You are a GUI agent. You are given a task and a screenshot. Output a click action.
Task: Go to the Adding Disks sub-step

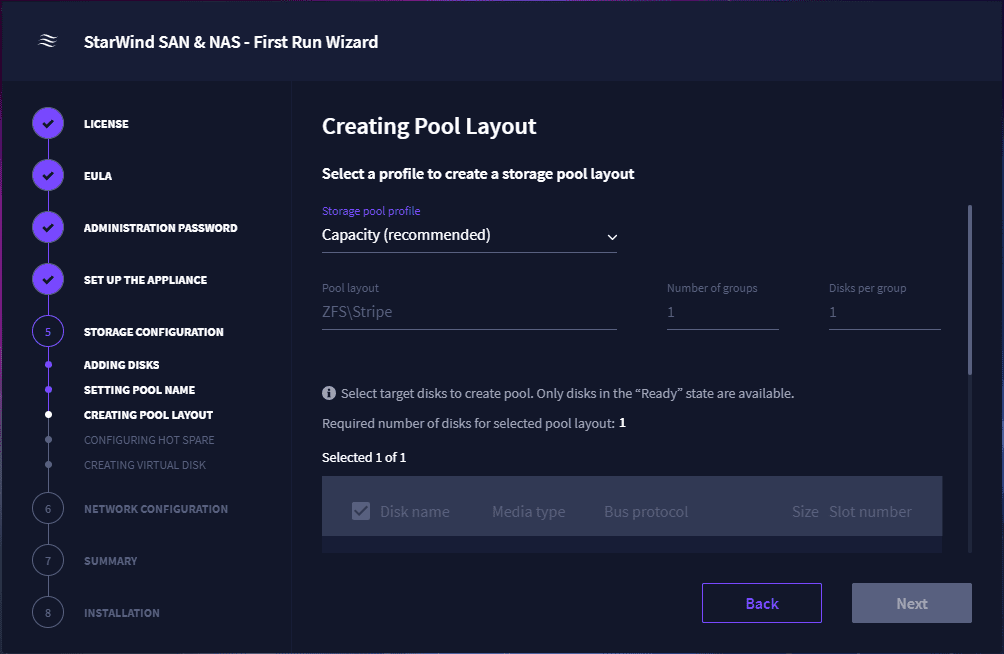122,364
